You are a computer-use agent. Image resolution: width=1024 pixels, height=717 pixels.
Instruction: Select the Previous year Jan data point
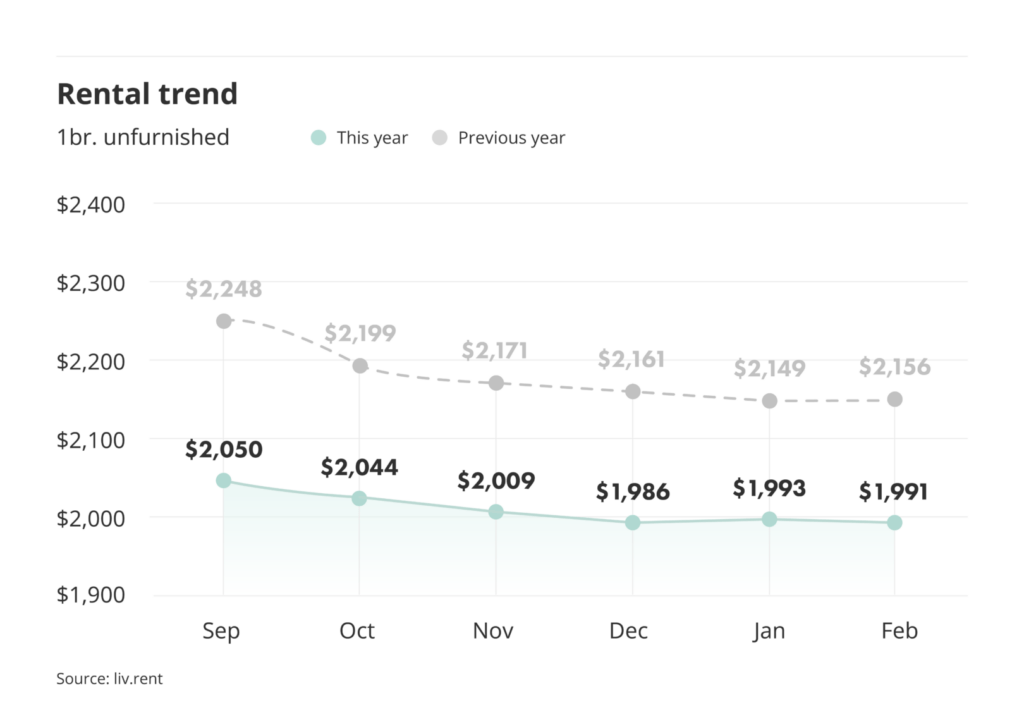click(x=769, y=401)
